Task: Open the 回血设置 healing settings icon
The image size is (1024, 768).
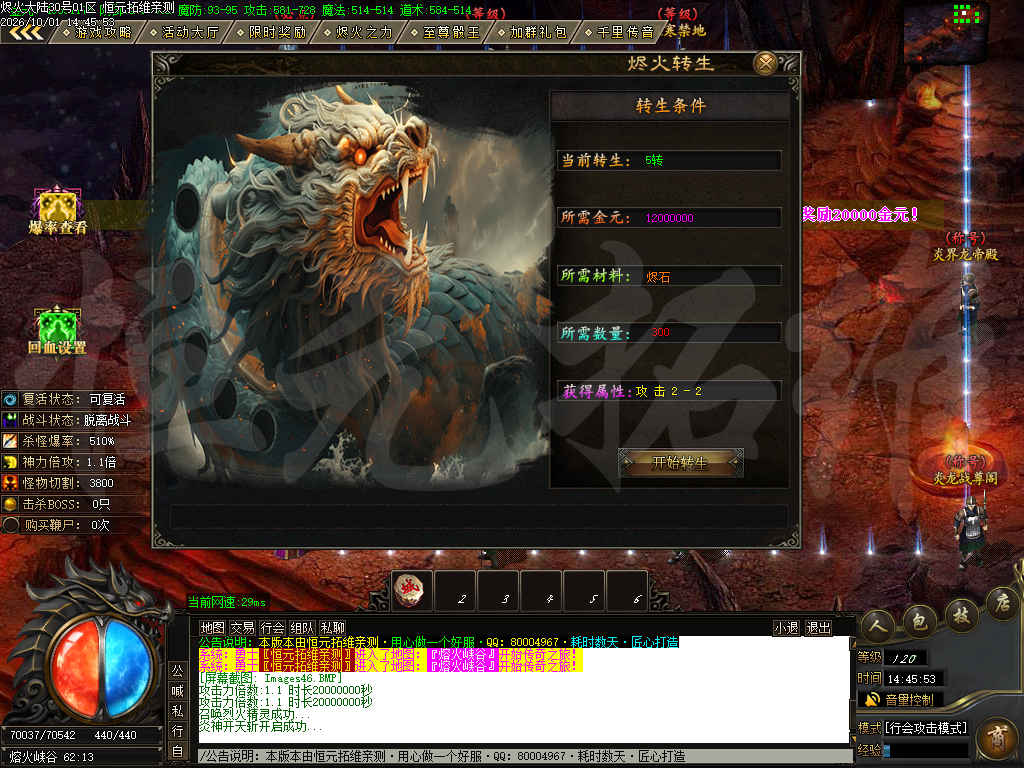Action: [x=57, y=330]
